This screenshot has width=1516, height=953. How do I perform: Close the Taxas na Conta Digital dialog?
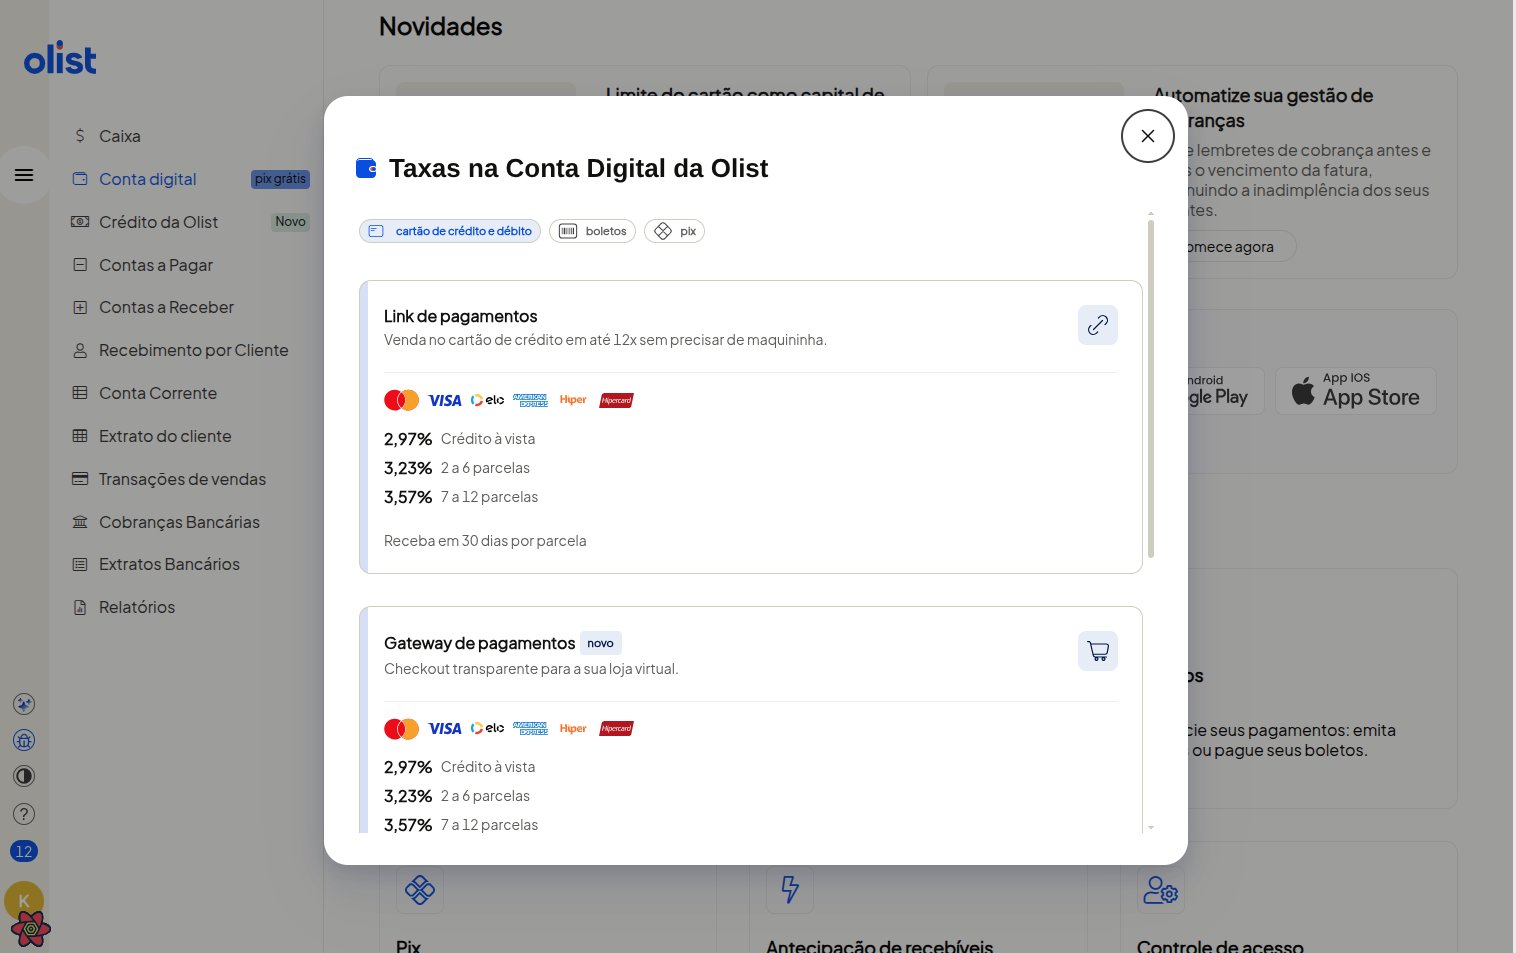(x=1147, y=136)
